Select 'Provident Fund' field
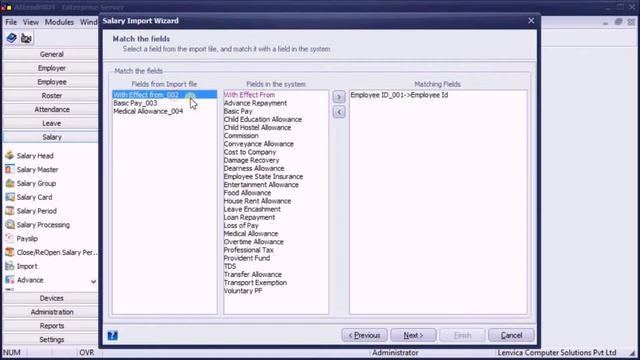 (247, 258)
